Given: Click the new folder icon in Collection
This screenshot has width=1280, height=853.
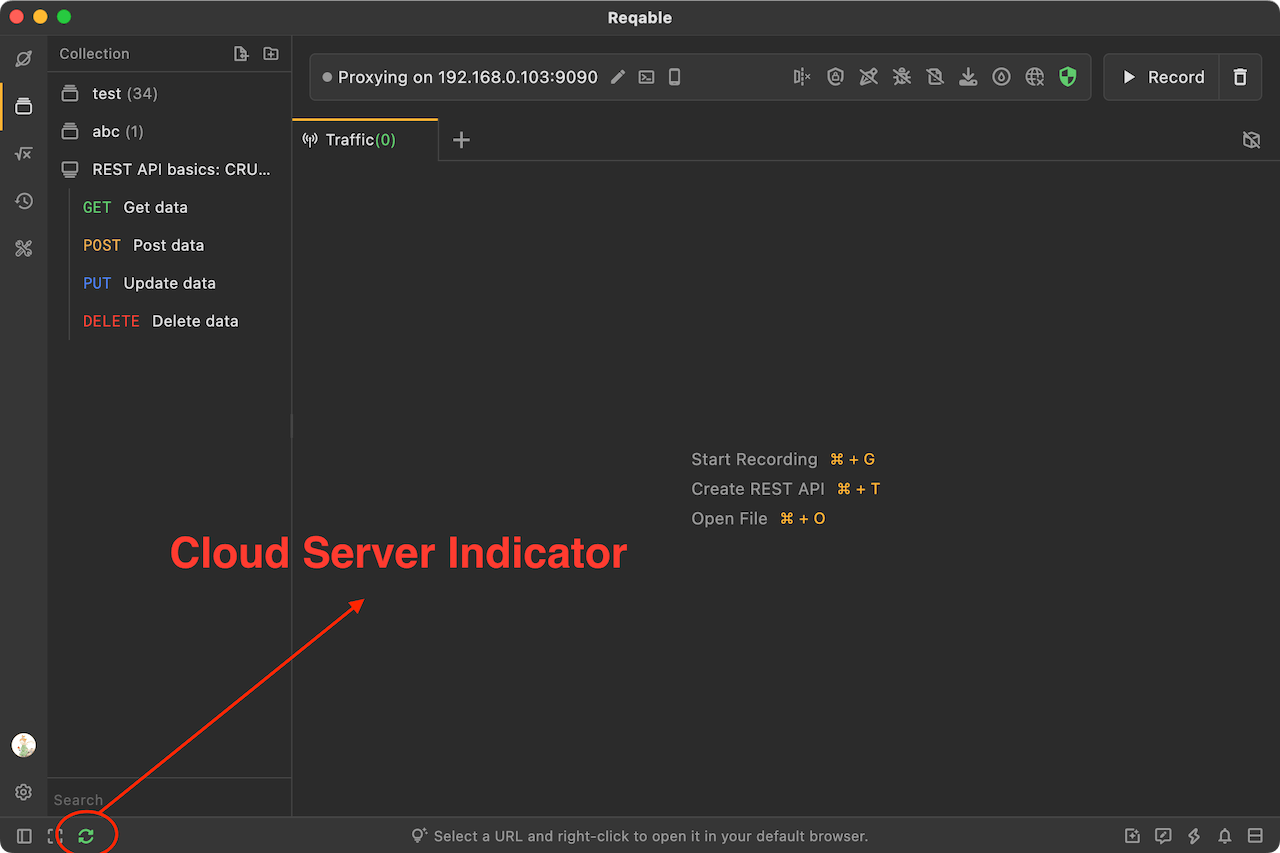Looking at the screenshot, I should pyautogui.click(x=271, y=54).
